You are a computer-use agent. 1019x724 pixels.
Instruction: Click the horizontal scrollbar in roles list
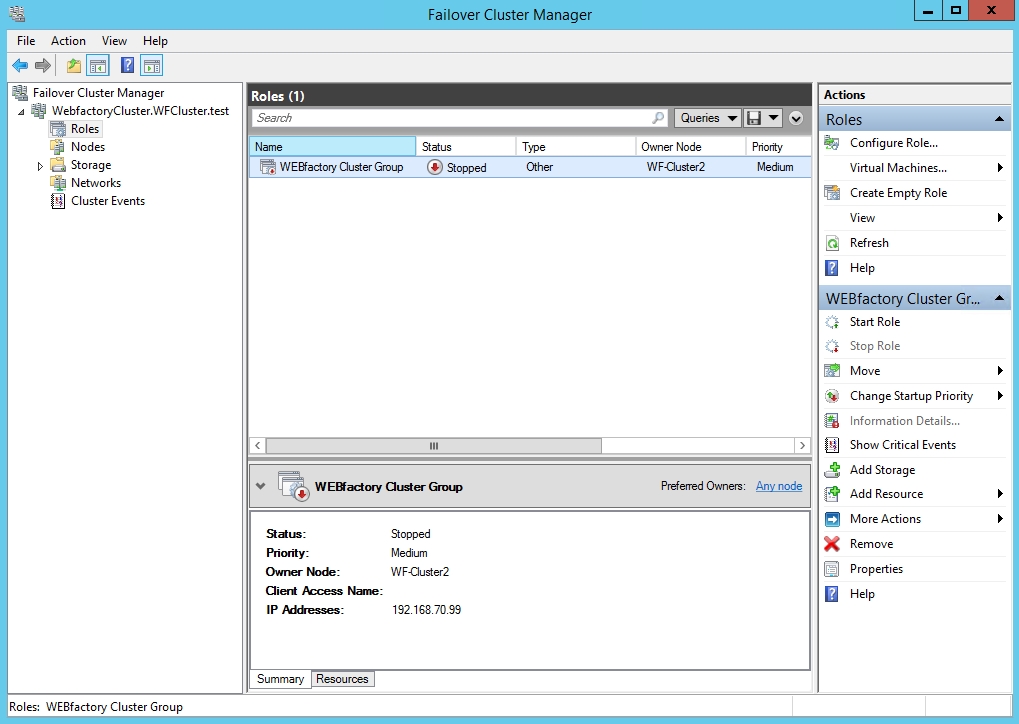pos(433,446)
